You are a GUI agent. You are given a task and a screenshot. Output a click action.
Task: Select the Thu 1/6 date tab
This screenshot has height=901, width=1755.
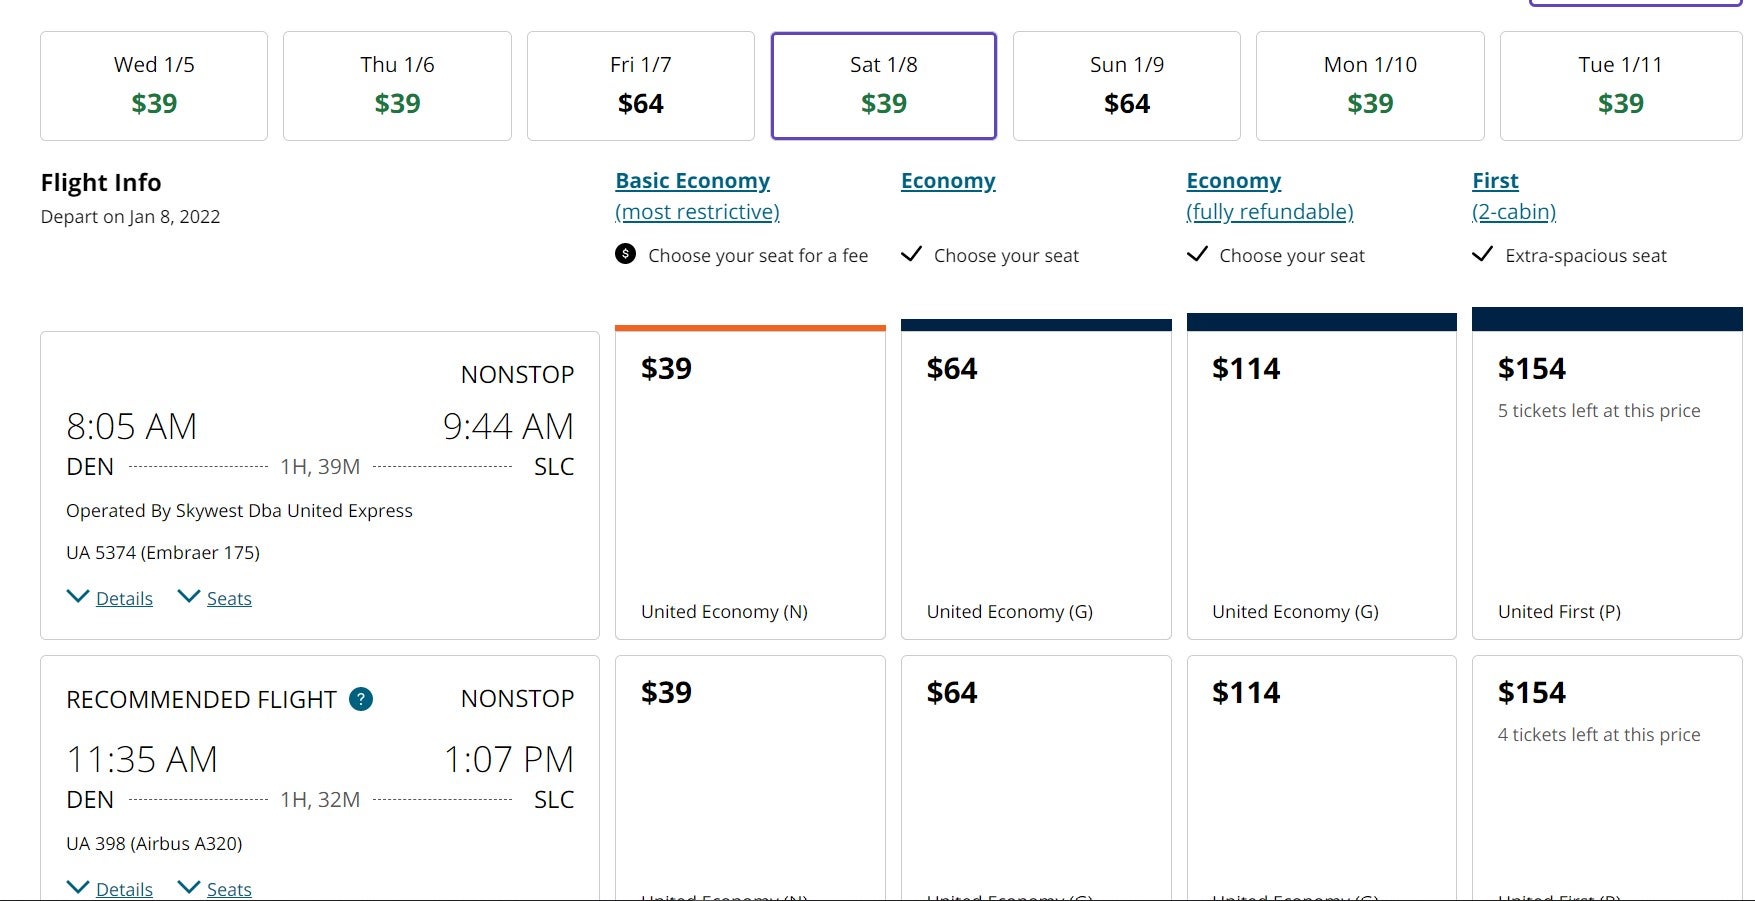[x=397, y=86]
